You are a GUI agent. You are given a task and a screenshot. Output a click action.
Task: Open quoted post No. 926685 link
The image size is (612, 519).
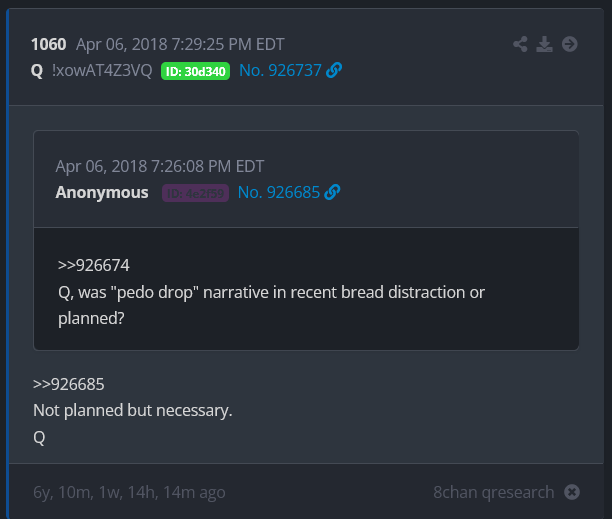pos(278,192)
